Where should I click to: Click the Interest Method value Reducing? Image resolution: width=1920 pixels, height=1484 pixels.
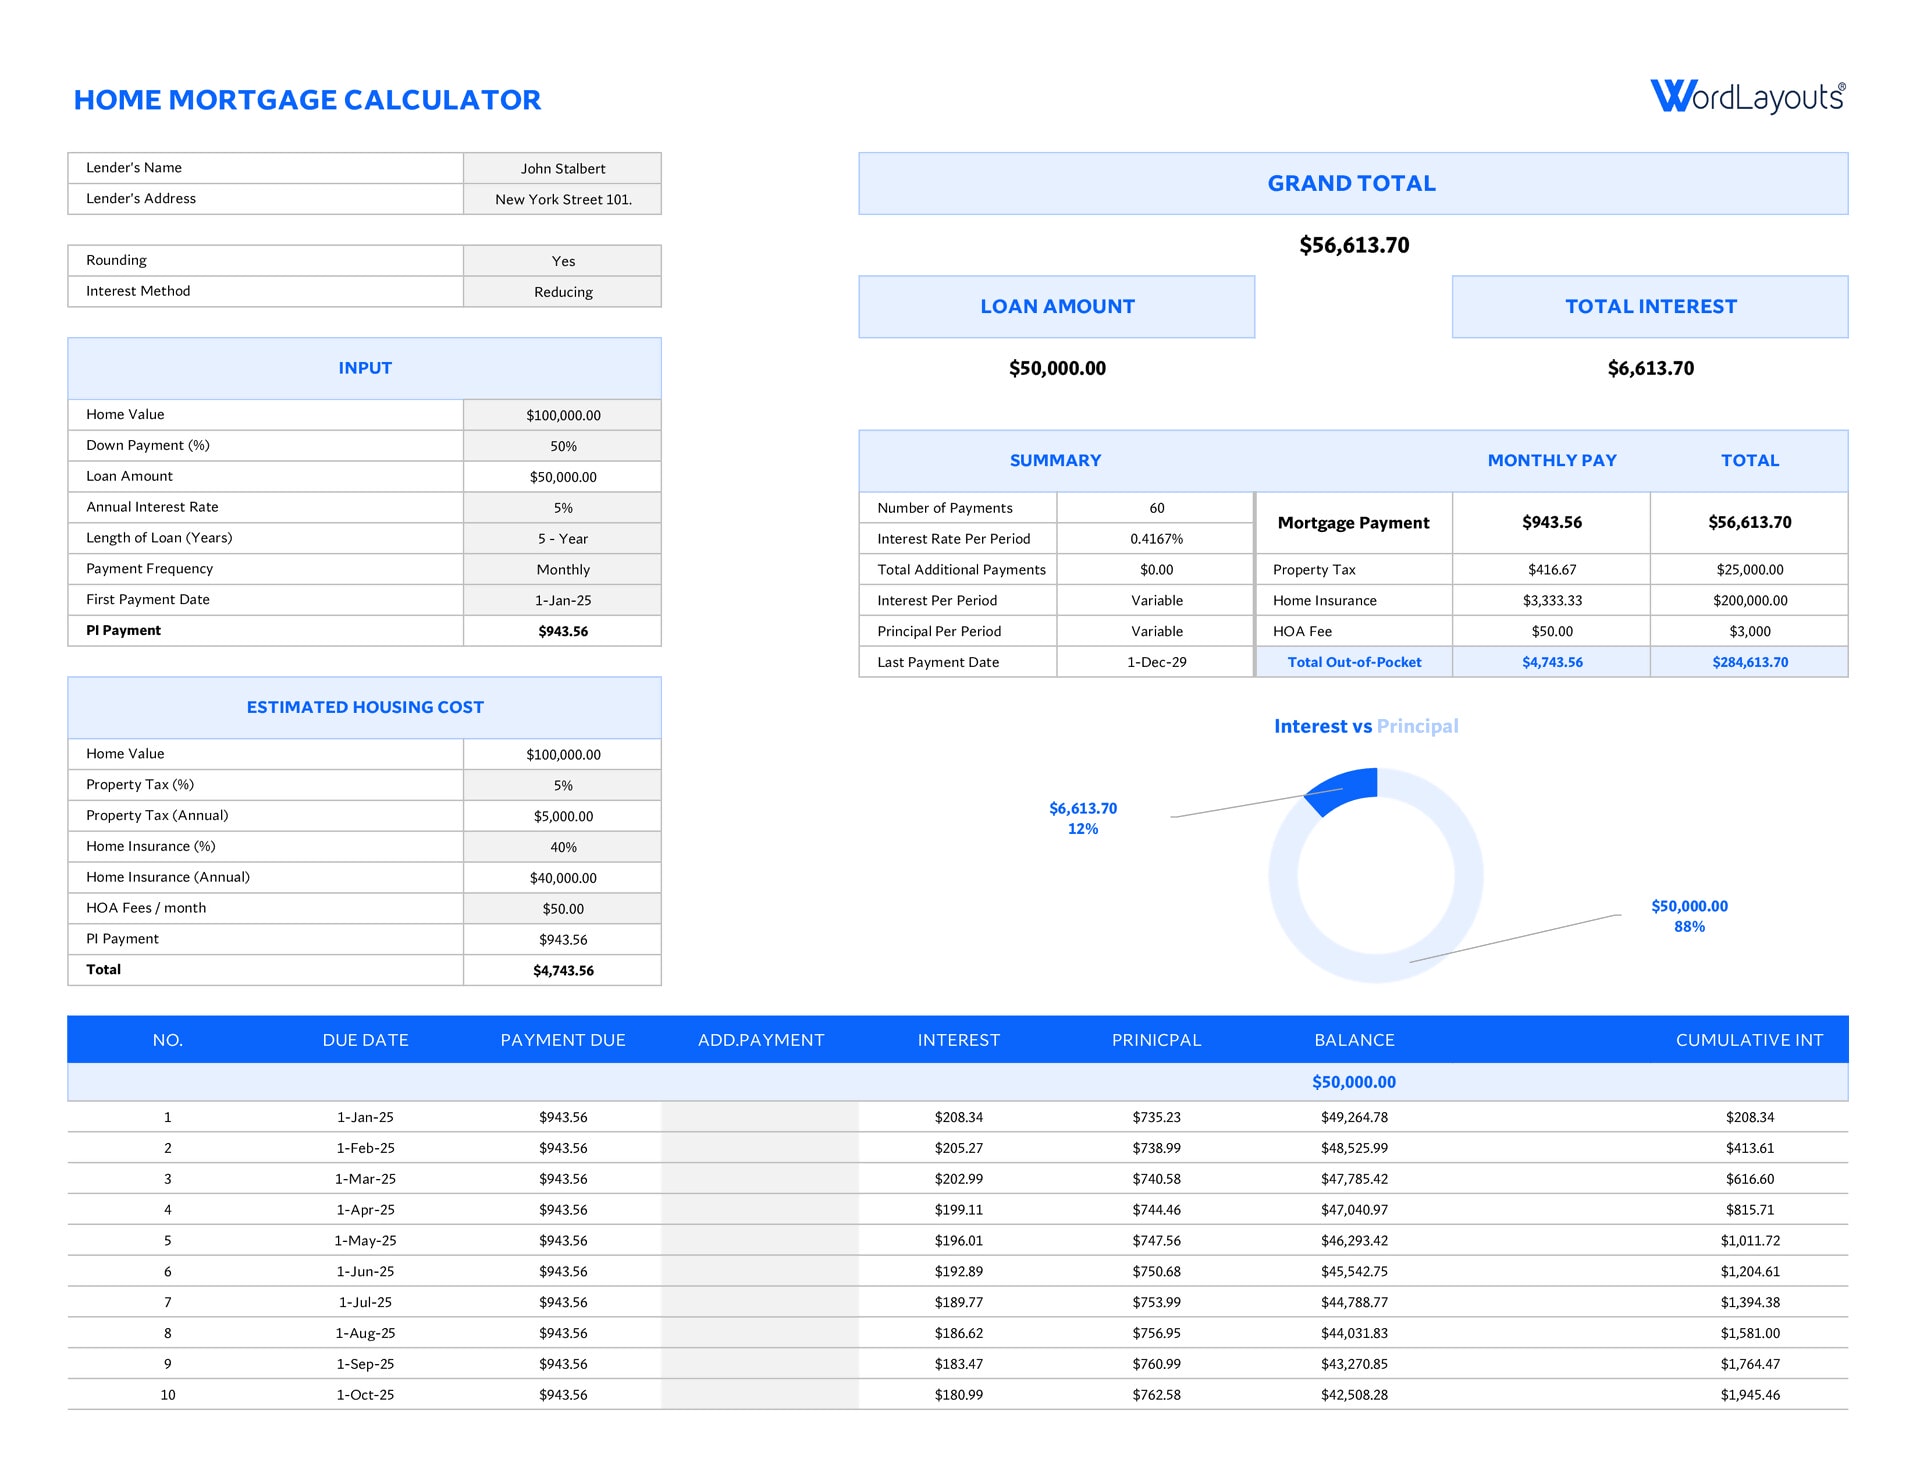tap(562, 292)
